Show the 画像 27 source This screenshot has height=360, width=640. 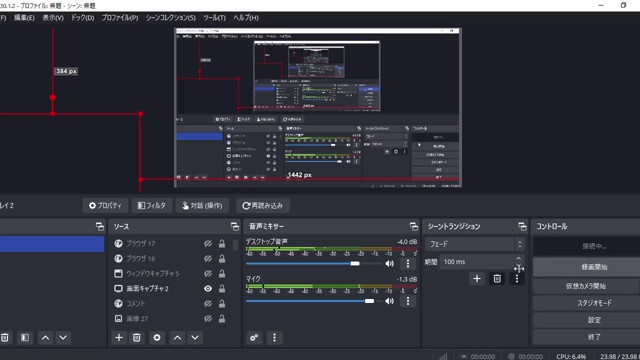pyautogui.click(x=208, y=318)
